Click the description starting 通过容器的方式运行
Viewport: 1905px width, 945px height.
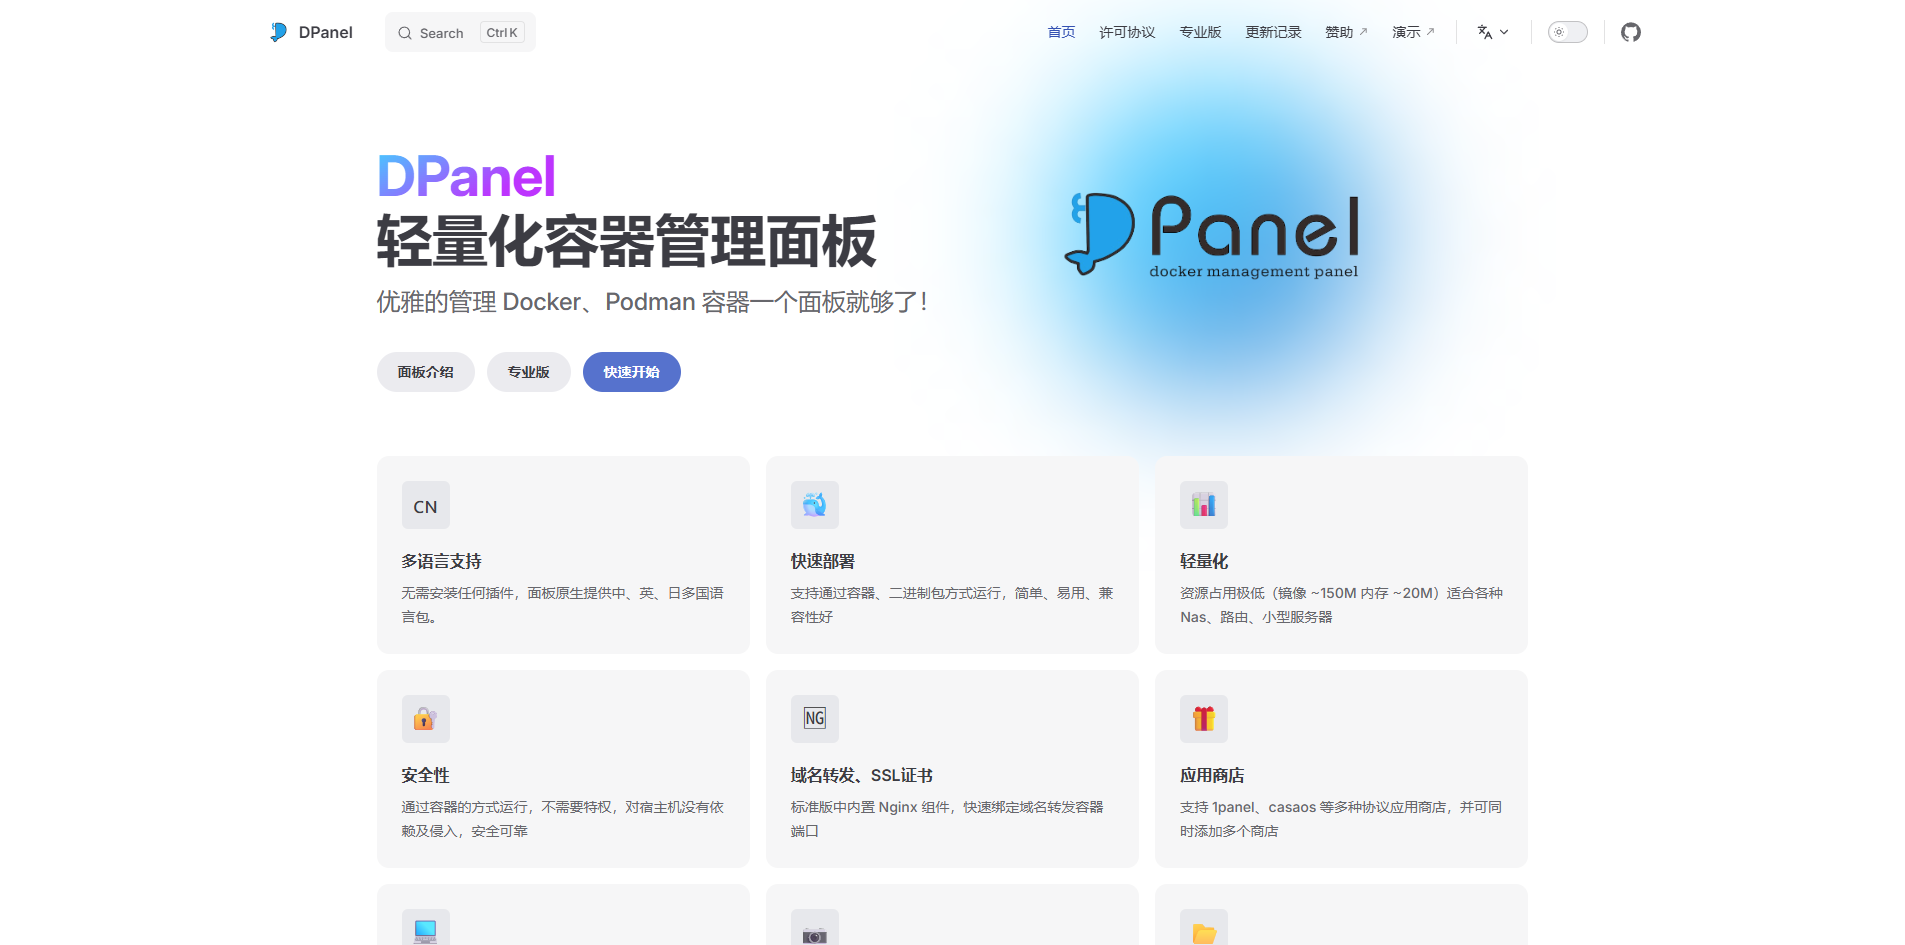coord(563,819)
